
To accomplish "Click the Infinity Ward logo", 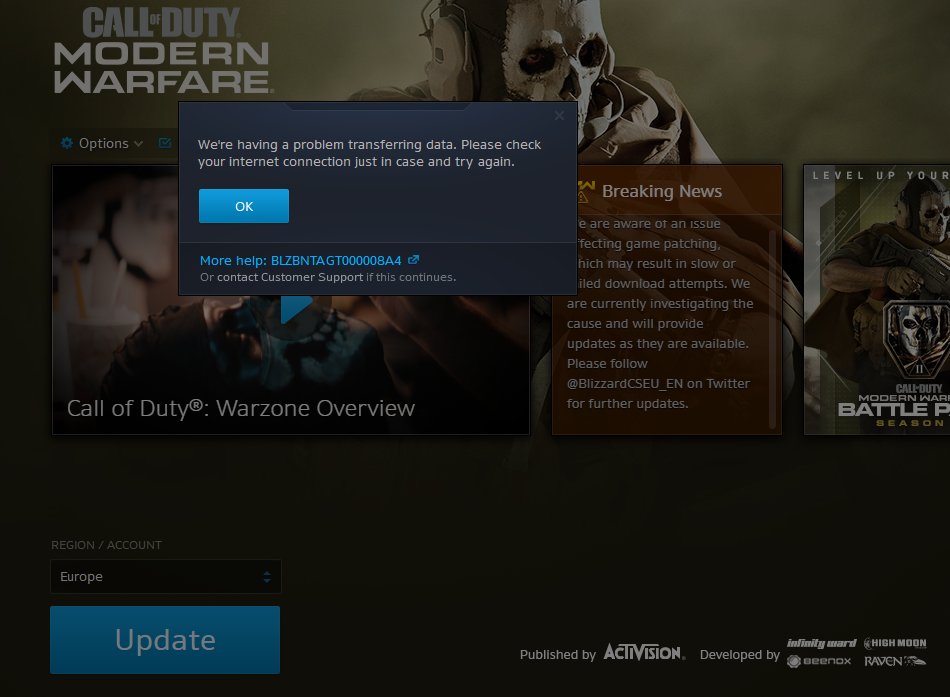I will click(x=821, y=643).
